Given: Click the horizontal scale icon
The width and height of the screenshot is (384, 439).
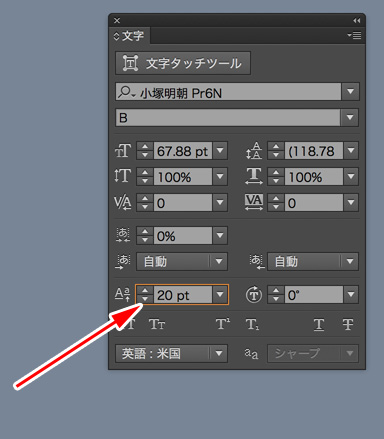Looking at the screenshot, I should (254, 176).
